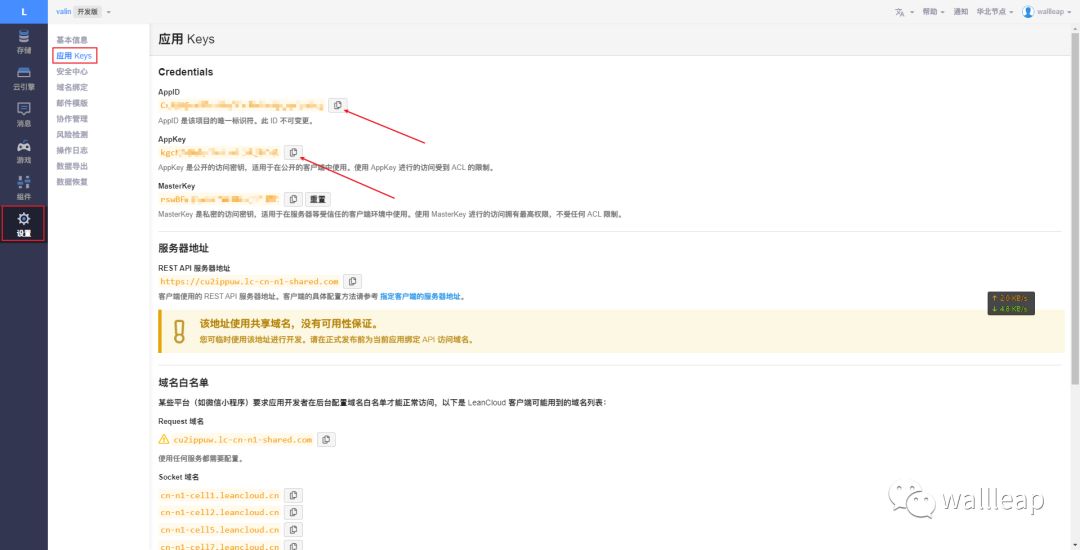The height and width of the screenshot is (550, 1080).
Task: Open the 邮件模版 email templates page
Action: 72,103
